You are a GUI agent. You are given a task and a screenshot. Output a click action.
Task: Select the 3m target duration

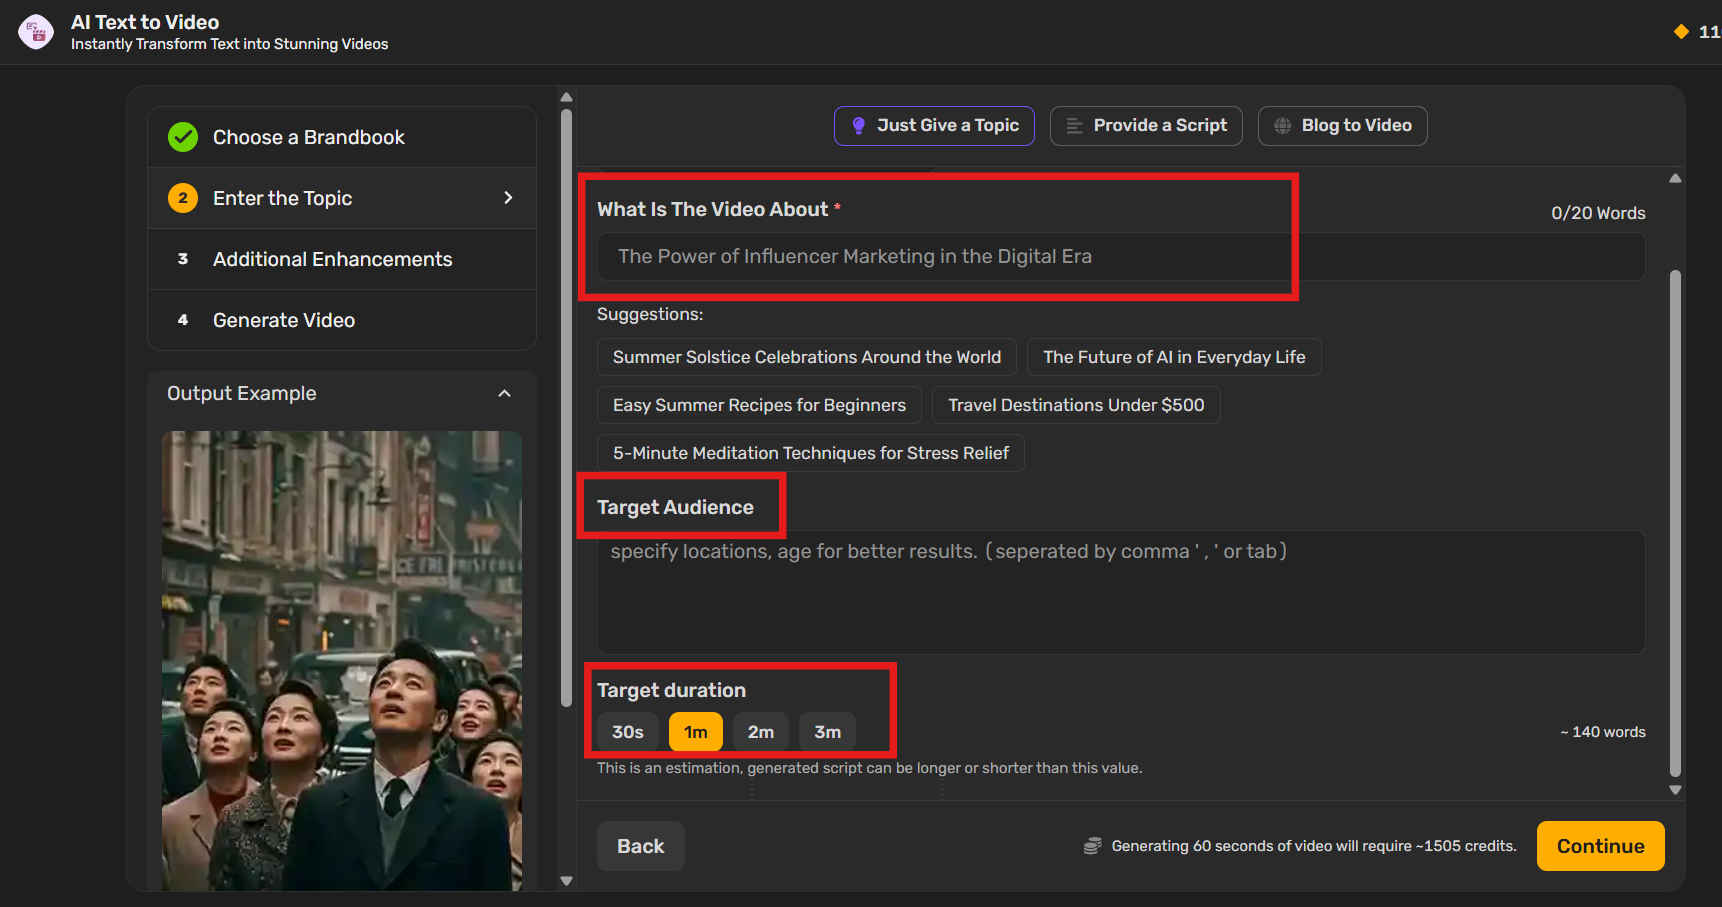click(826, 731)
